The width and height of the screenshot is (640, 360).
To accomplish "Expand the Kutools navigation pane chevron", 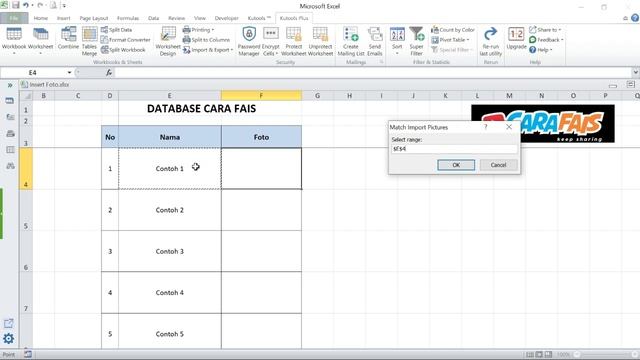I will [9, 85].
